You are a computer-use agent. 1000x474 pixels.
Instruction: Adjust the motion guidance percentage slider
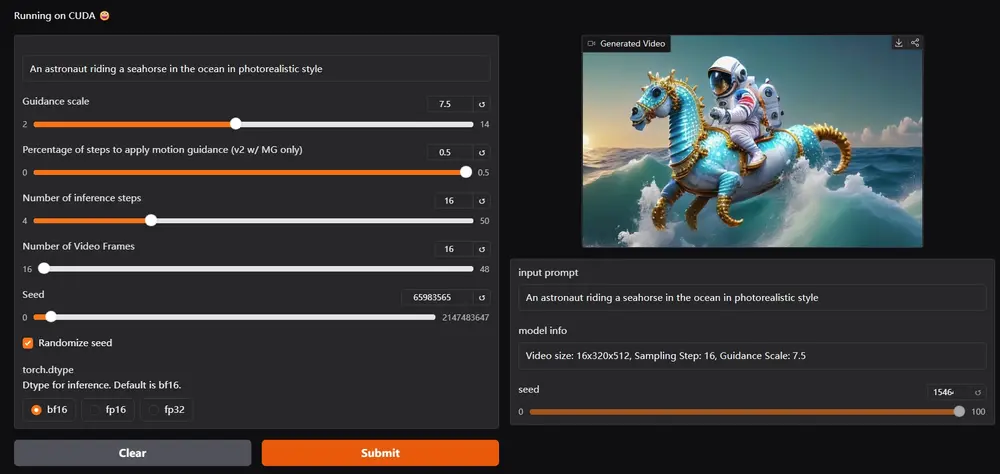(x=253, y=172)
